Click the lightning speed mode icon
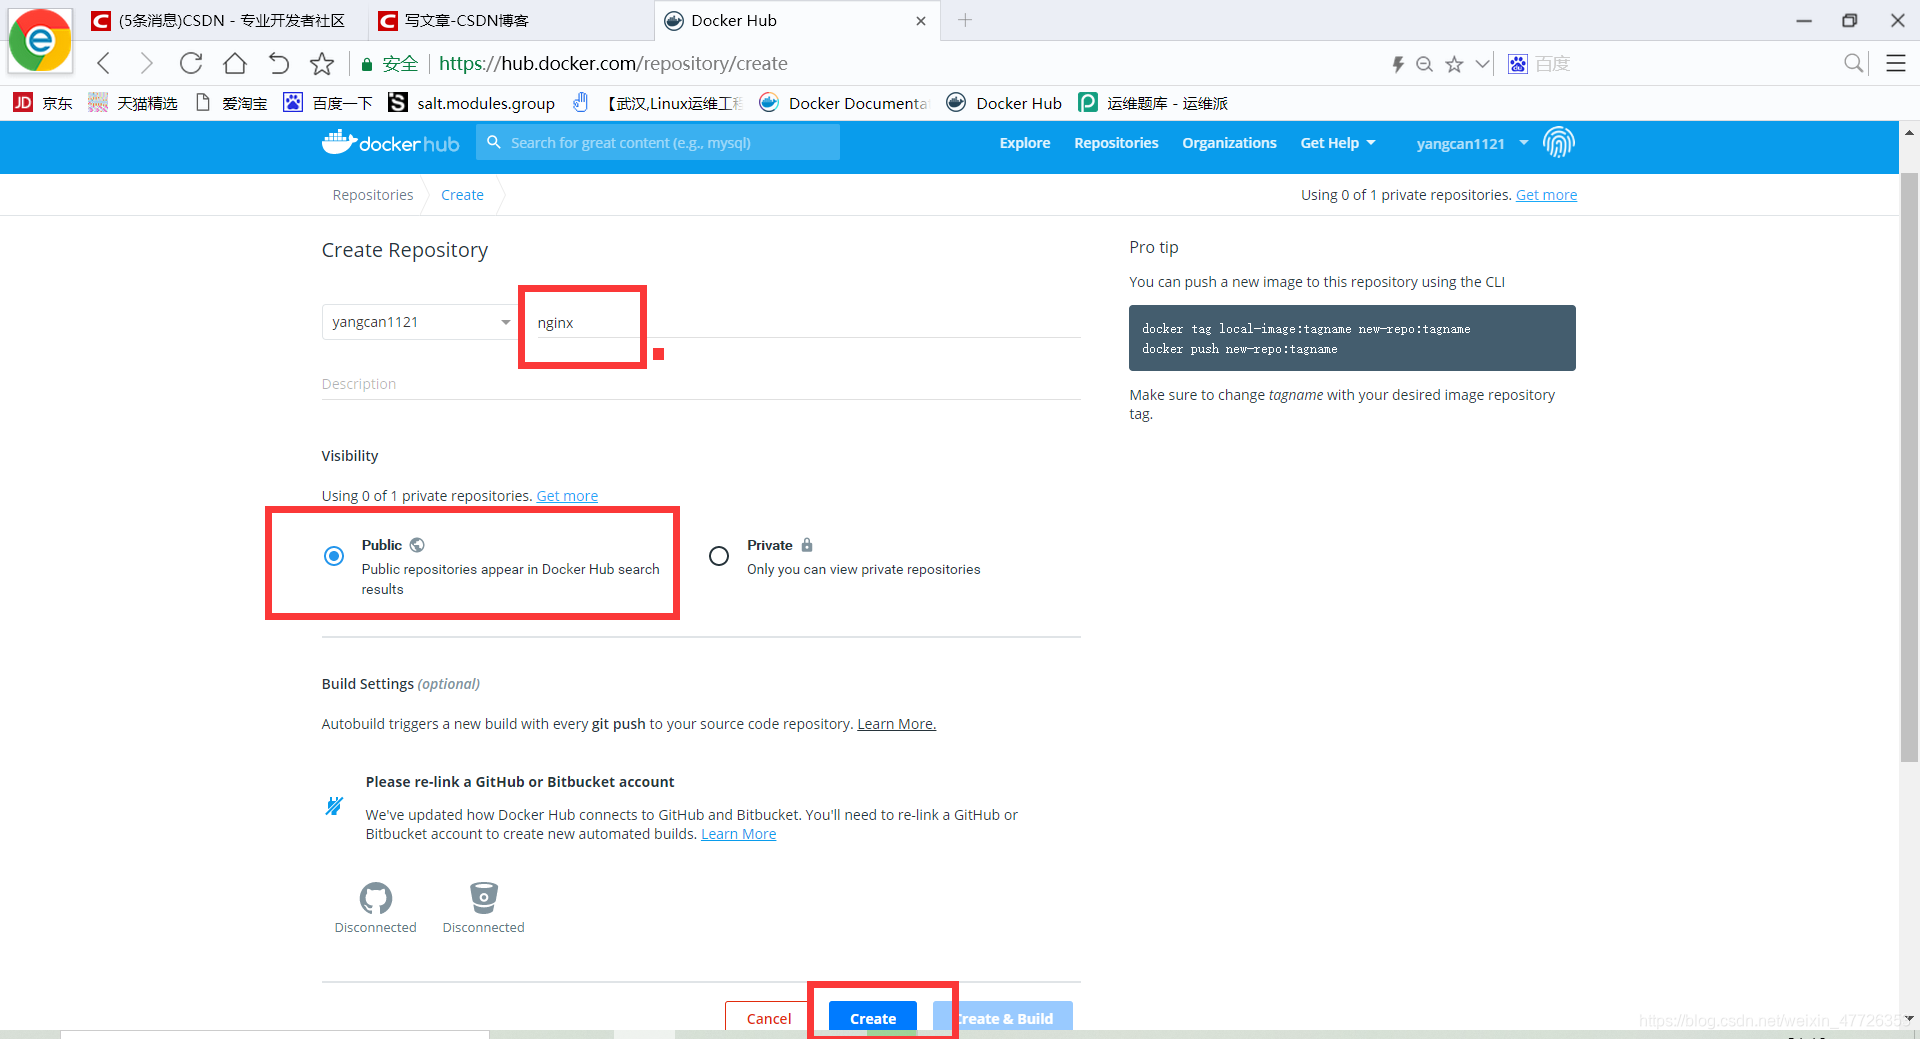Image resolution: width=1920 pixels, height=1039 pixels. (1397, 64)
